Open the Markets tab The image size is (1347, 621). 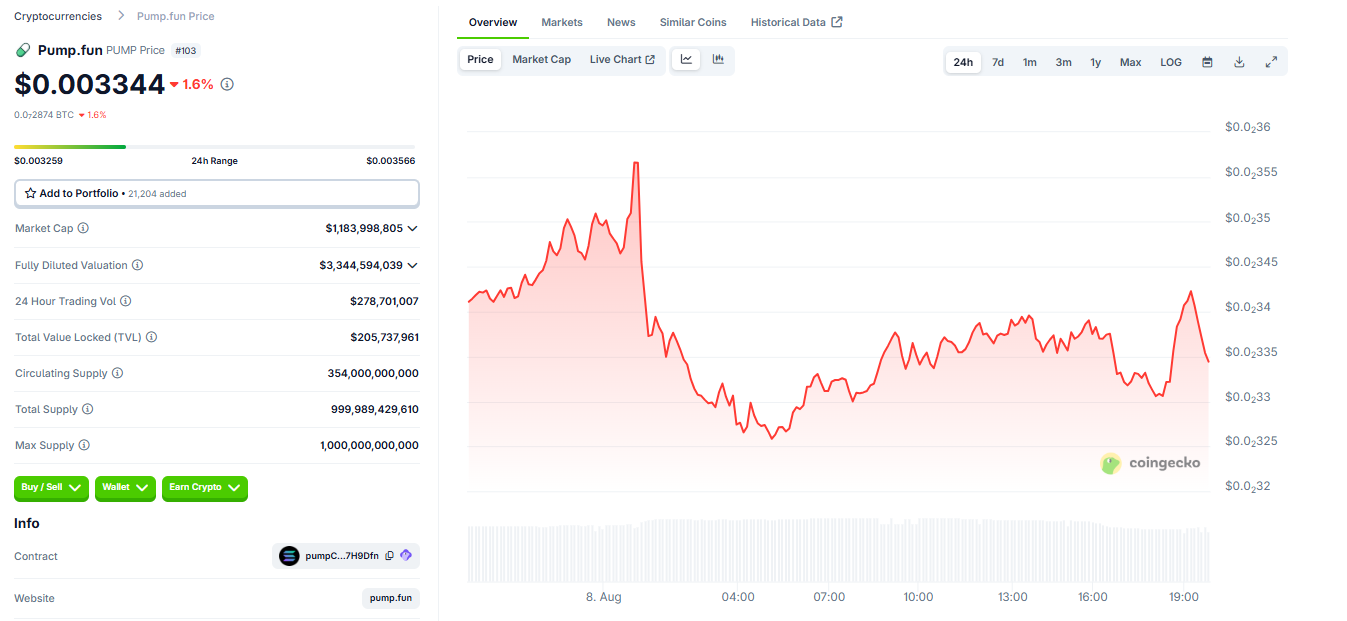coord(562,22)
